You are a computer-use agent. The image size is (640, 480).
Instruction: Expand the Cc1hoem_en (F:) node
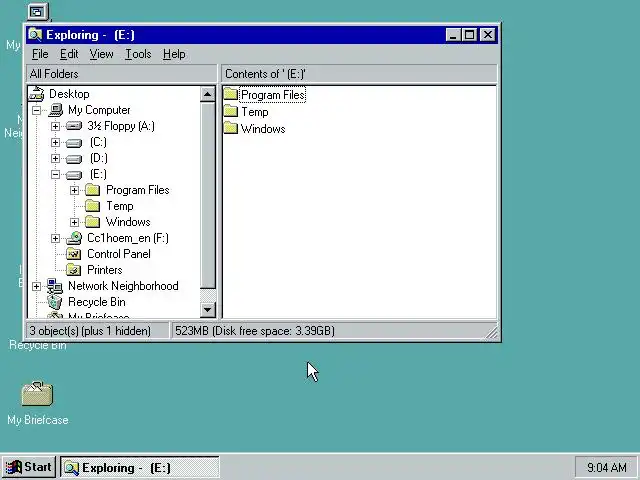point(56,238)
